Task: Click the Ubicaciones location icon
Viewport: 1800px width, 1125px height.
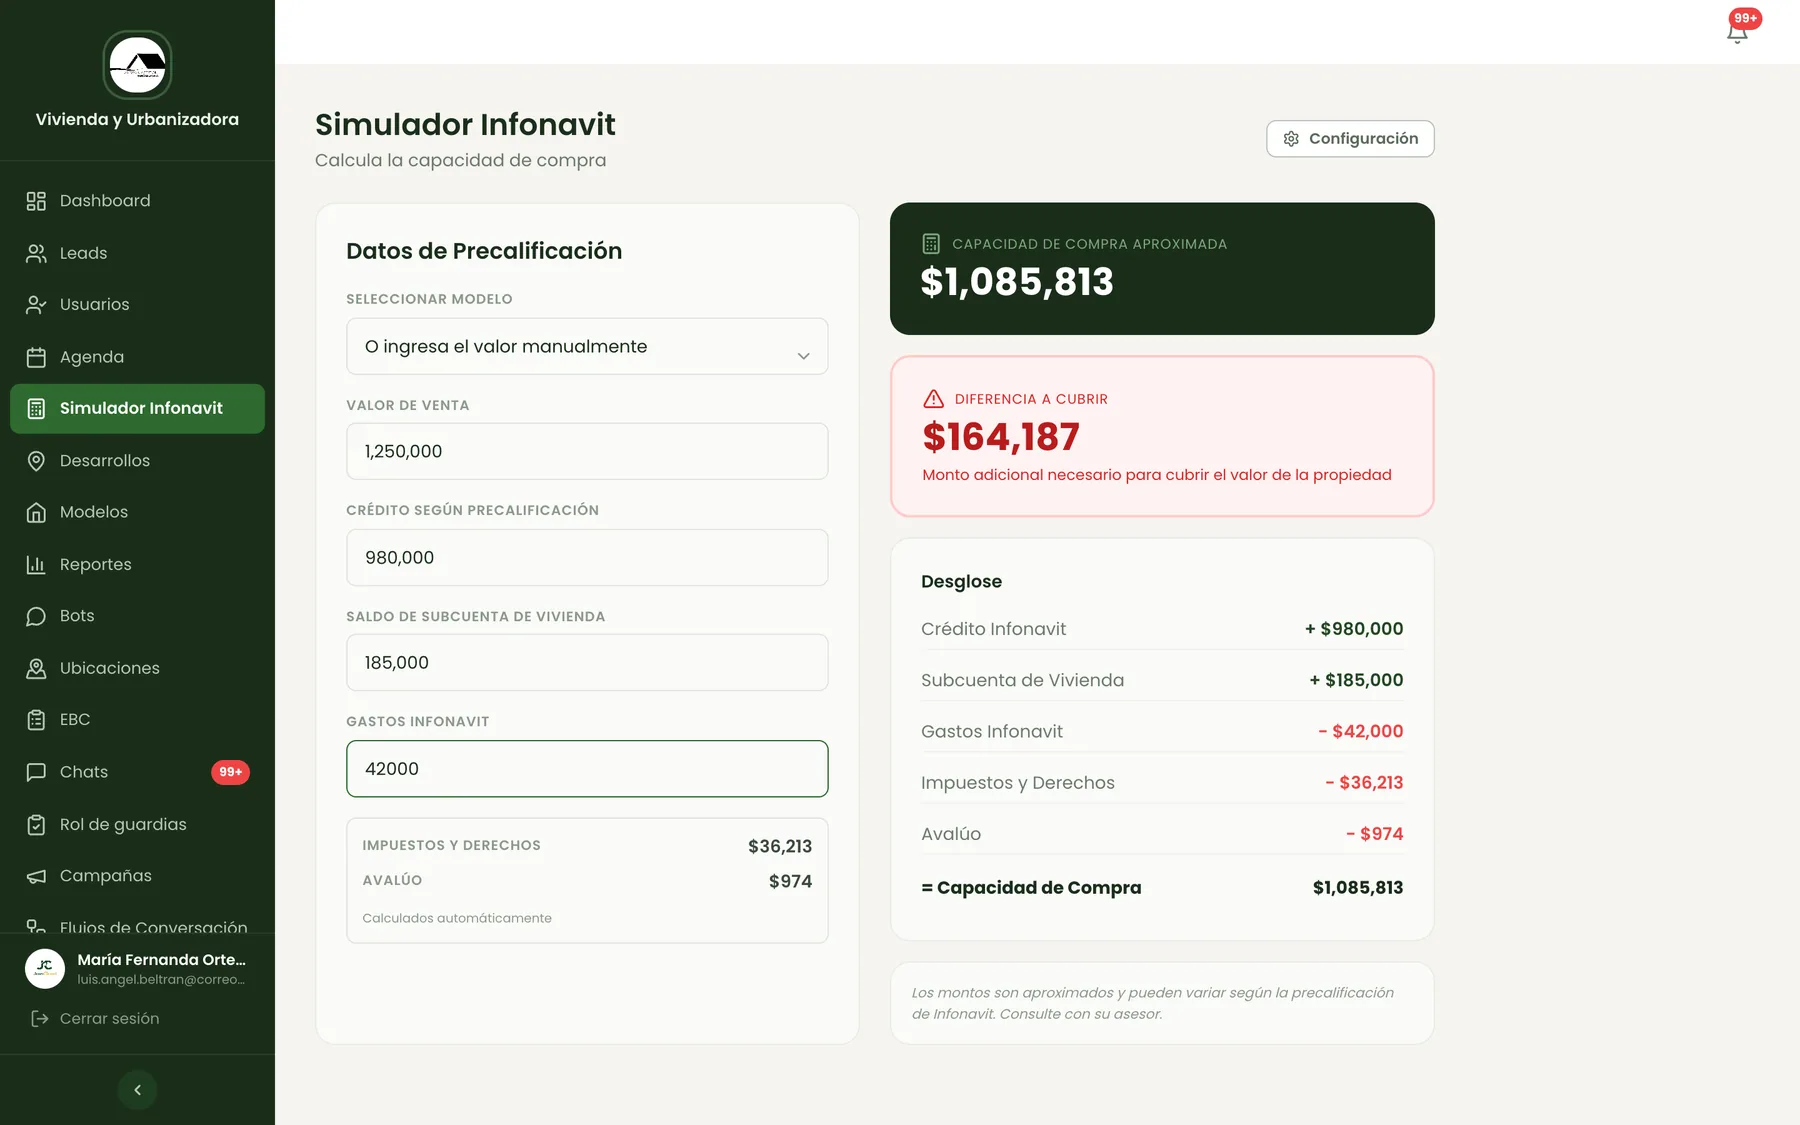Action: 36,668
